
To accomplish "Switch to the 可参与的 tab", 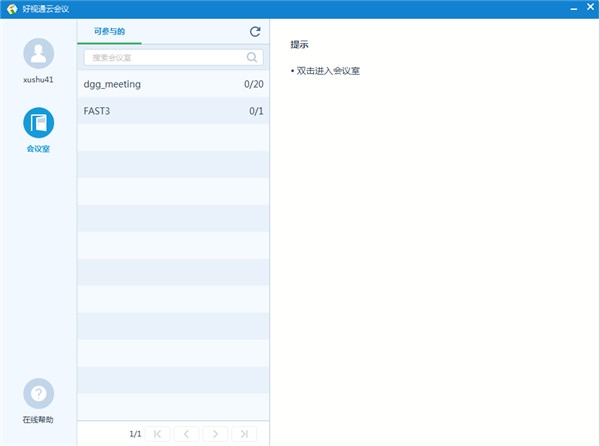I will [109, 32].
